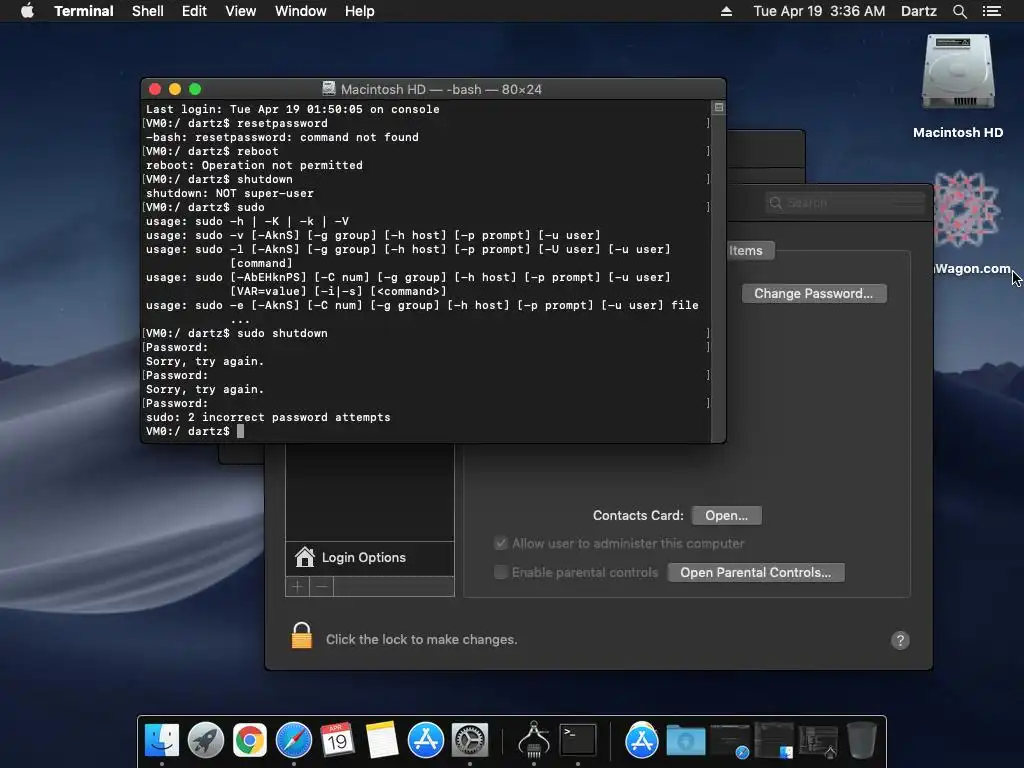The height and width of the screenshot is (768, 1024).
Task: Click "sudo: 2 incorrect password attempts" line
Action: point(268,417)
